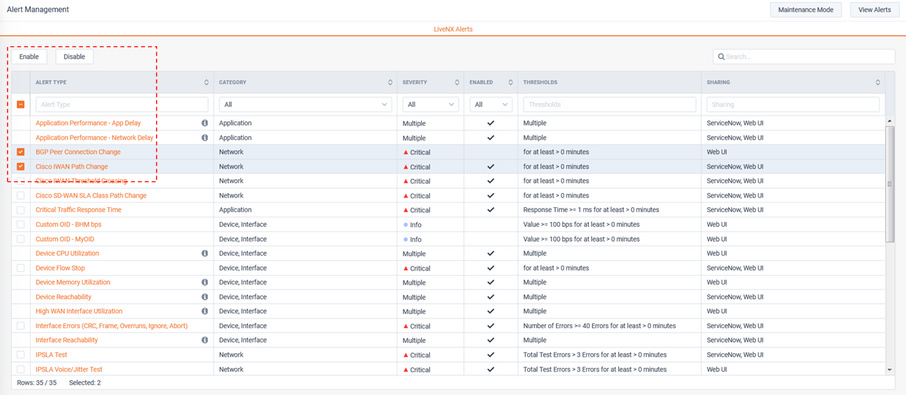Screen dimensions: 906x395
Task: Click info icon for Application Performance - App Delay
Action: tap(205, 123)
